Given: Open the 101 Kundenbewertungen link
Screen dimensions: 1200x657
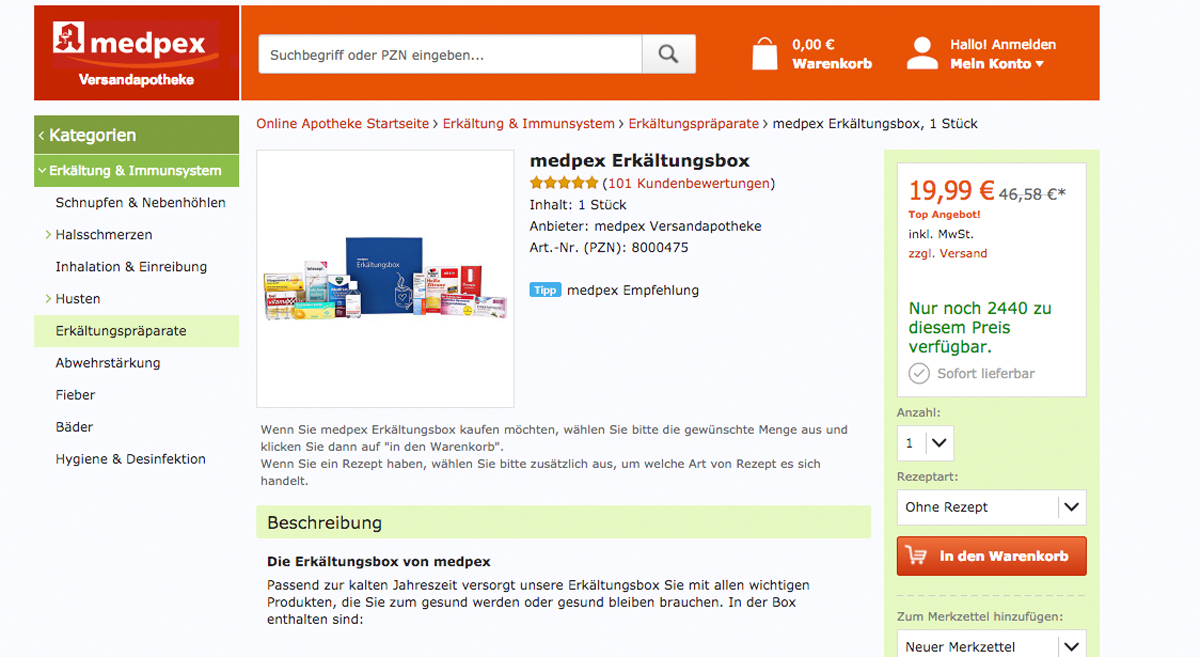Looking at the screenshot, I should click(688, 183).
